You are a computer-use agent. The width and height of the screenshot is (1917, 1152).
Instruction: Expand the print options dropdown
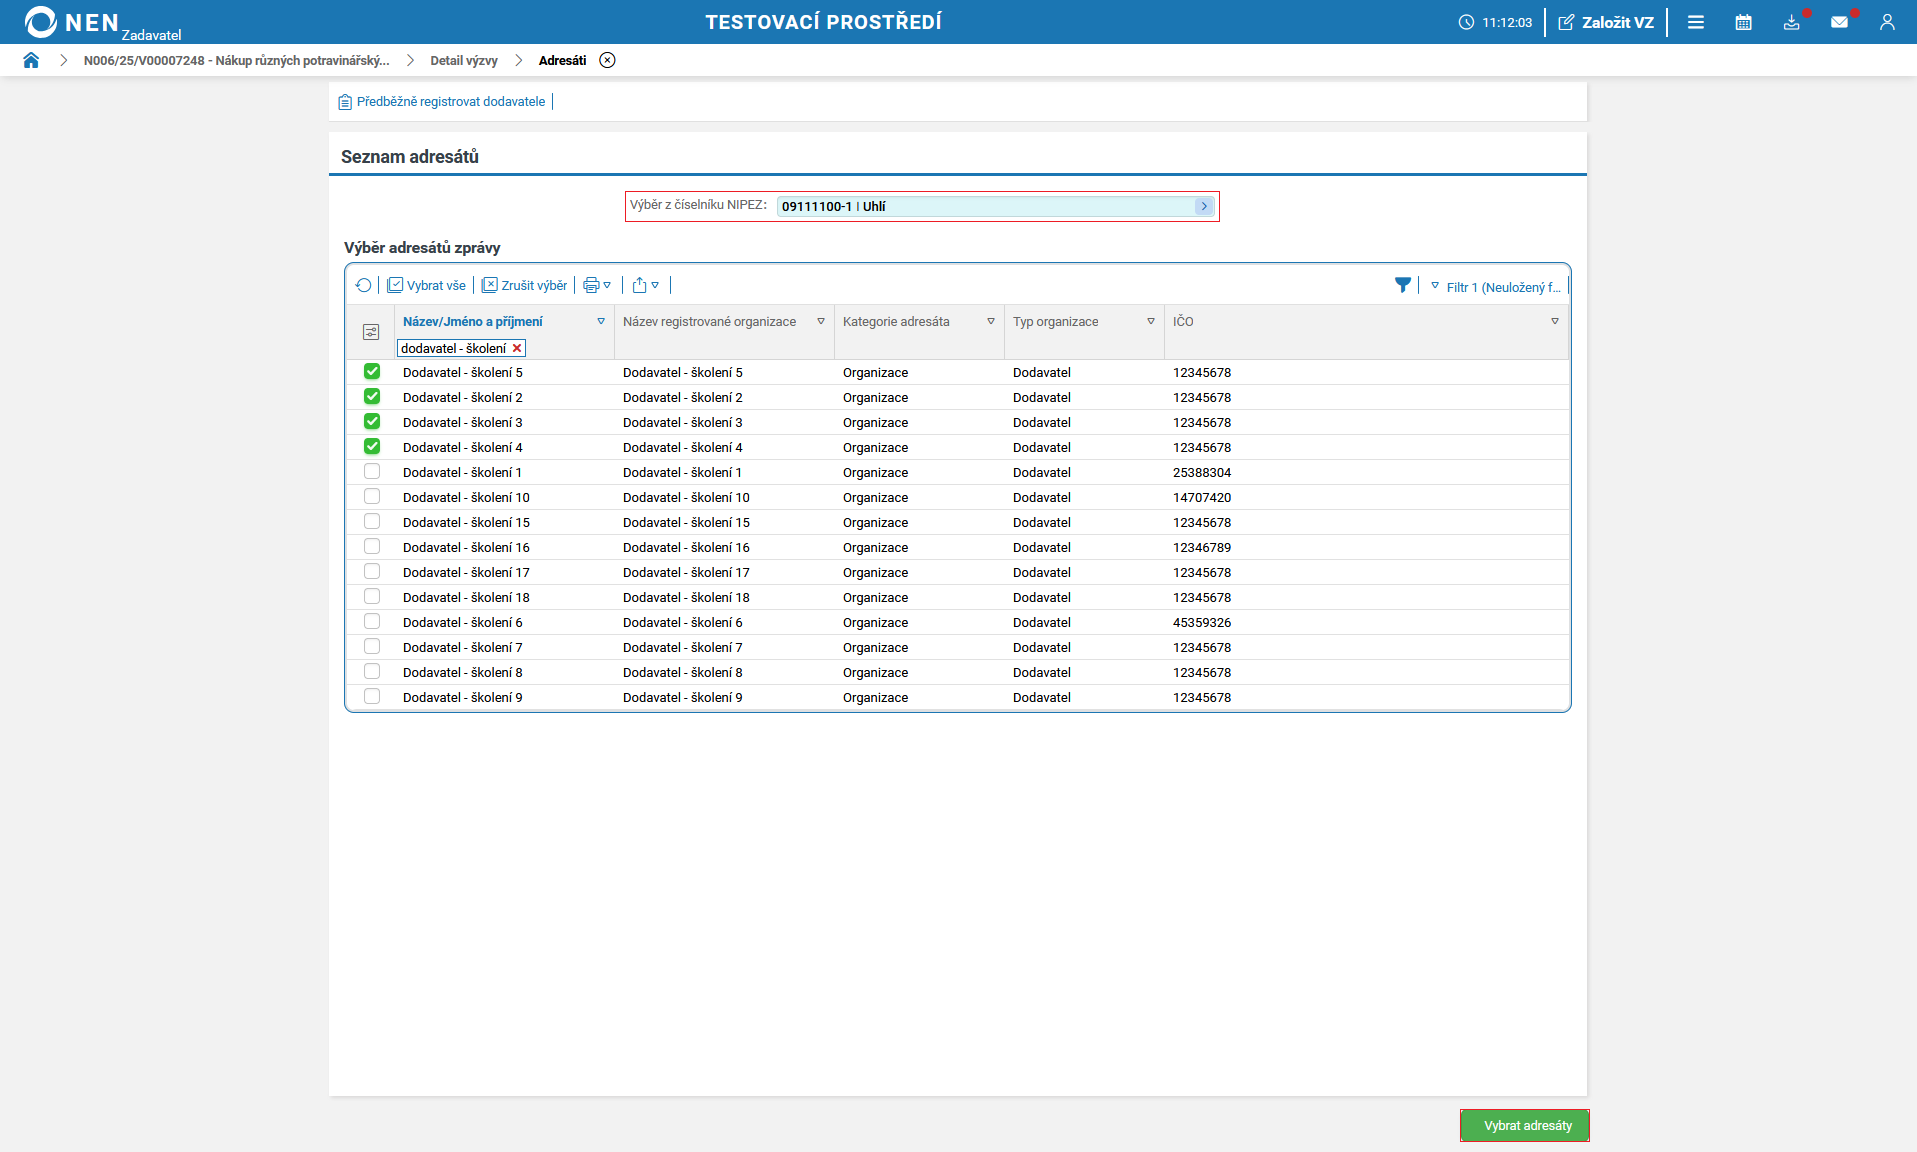(x=597, y=285)
